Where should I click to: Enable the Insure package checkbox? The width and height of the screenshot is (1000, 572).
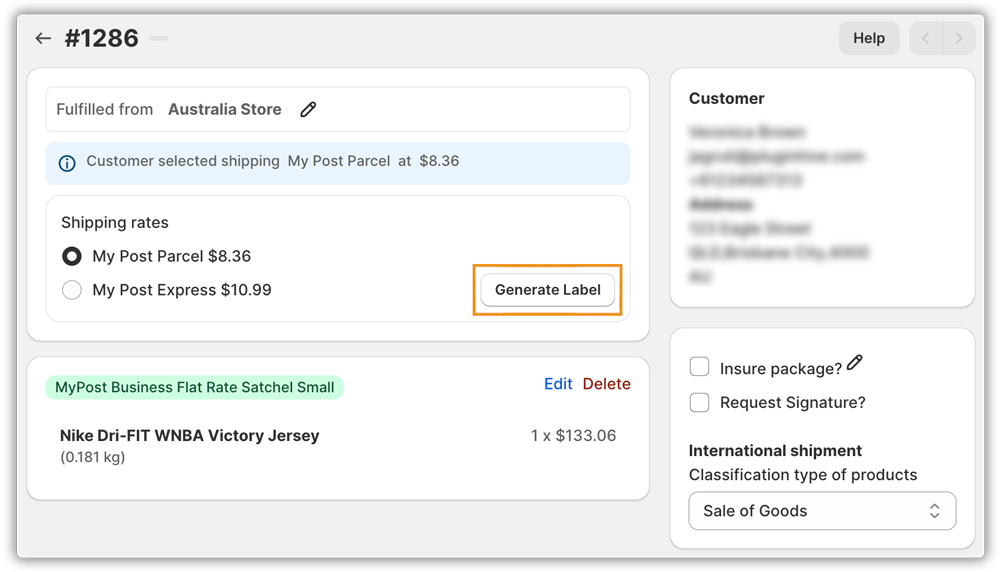[x=700, y=368]
